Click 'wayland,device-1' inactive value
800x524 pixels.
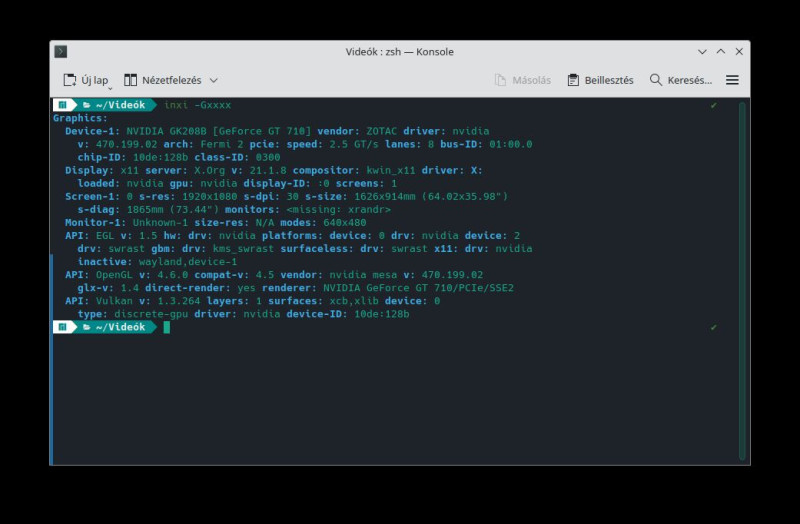(188, 262)
